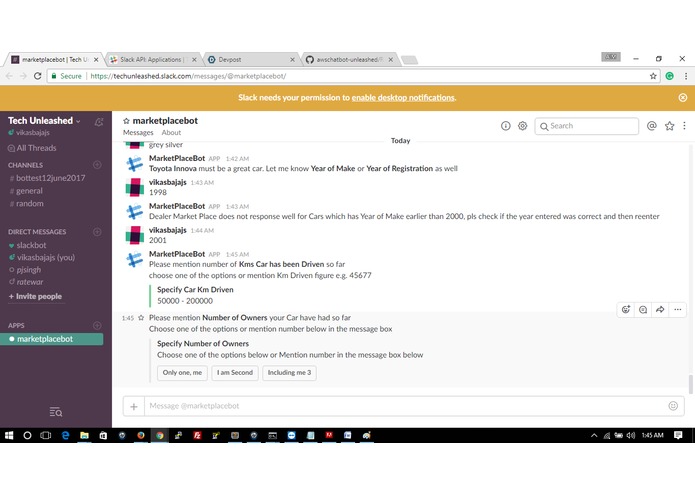Select the About tab
Image resolution: width=695 pixels, height=494 pixels.
click(171, 132)
